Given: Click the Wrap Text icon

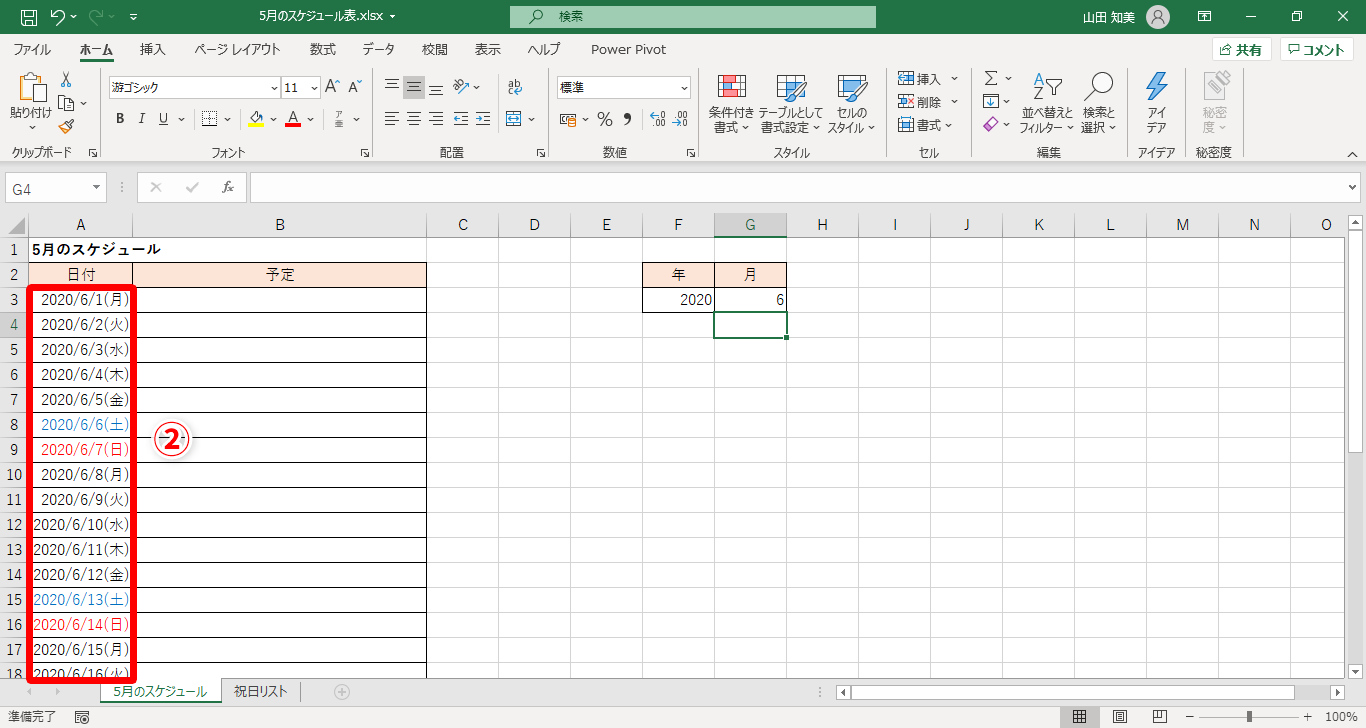Looking at the screenshot, I should click(x=515, y=87).
